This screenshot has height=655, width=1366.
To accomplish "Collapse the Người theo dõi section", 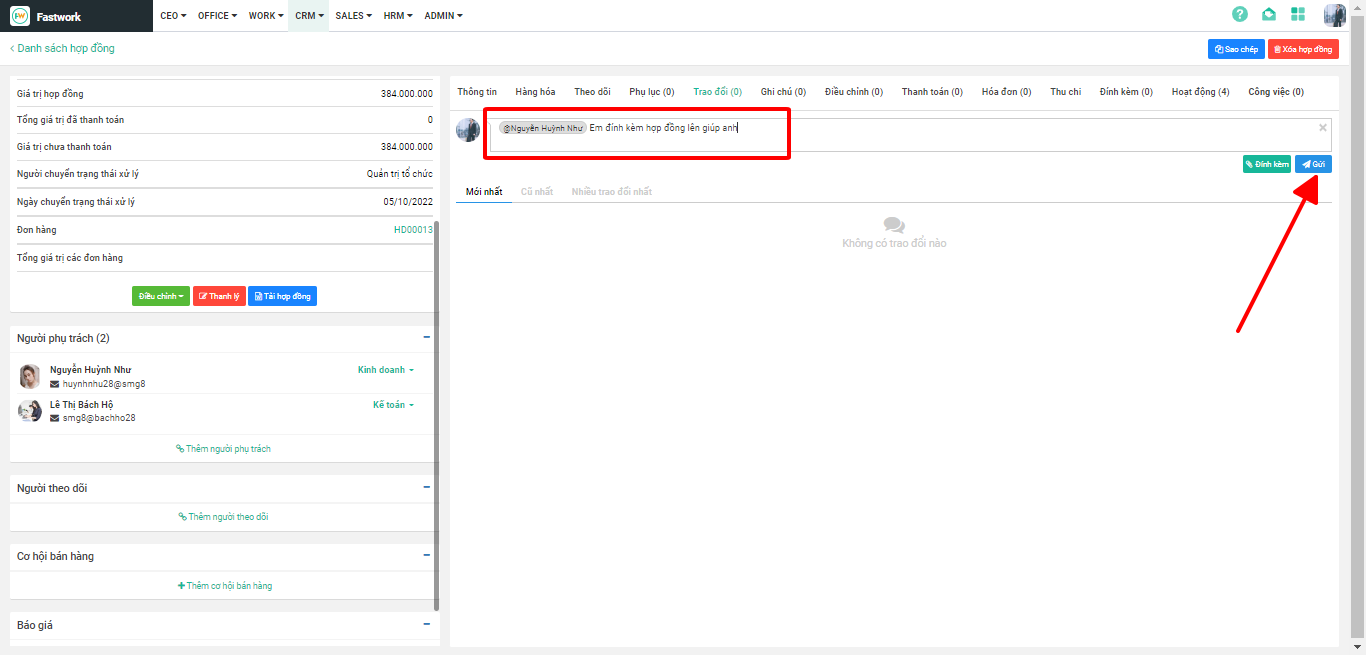I will click(427, 488).
